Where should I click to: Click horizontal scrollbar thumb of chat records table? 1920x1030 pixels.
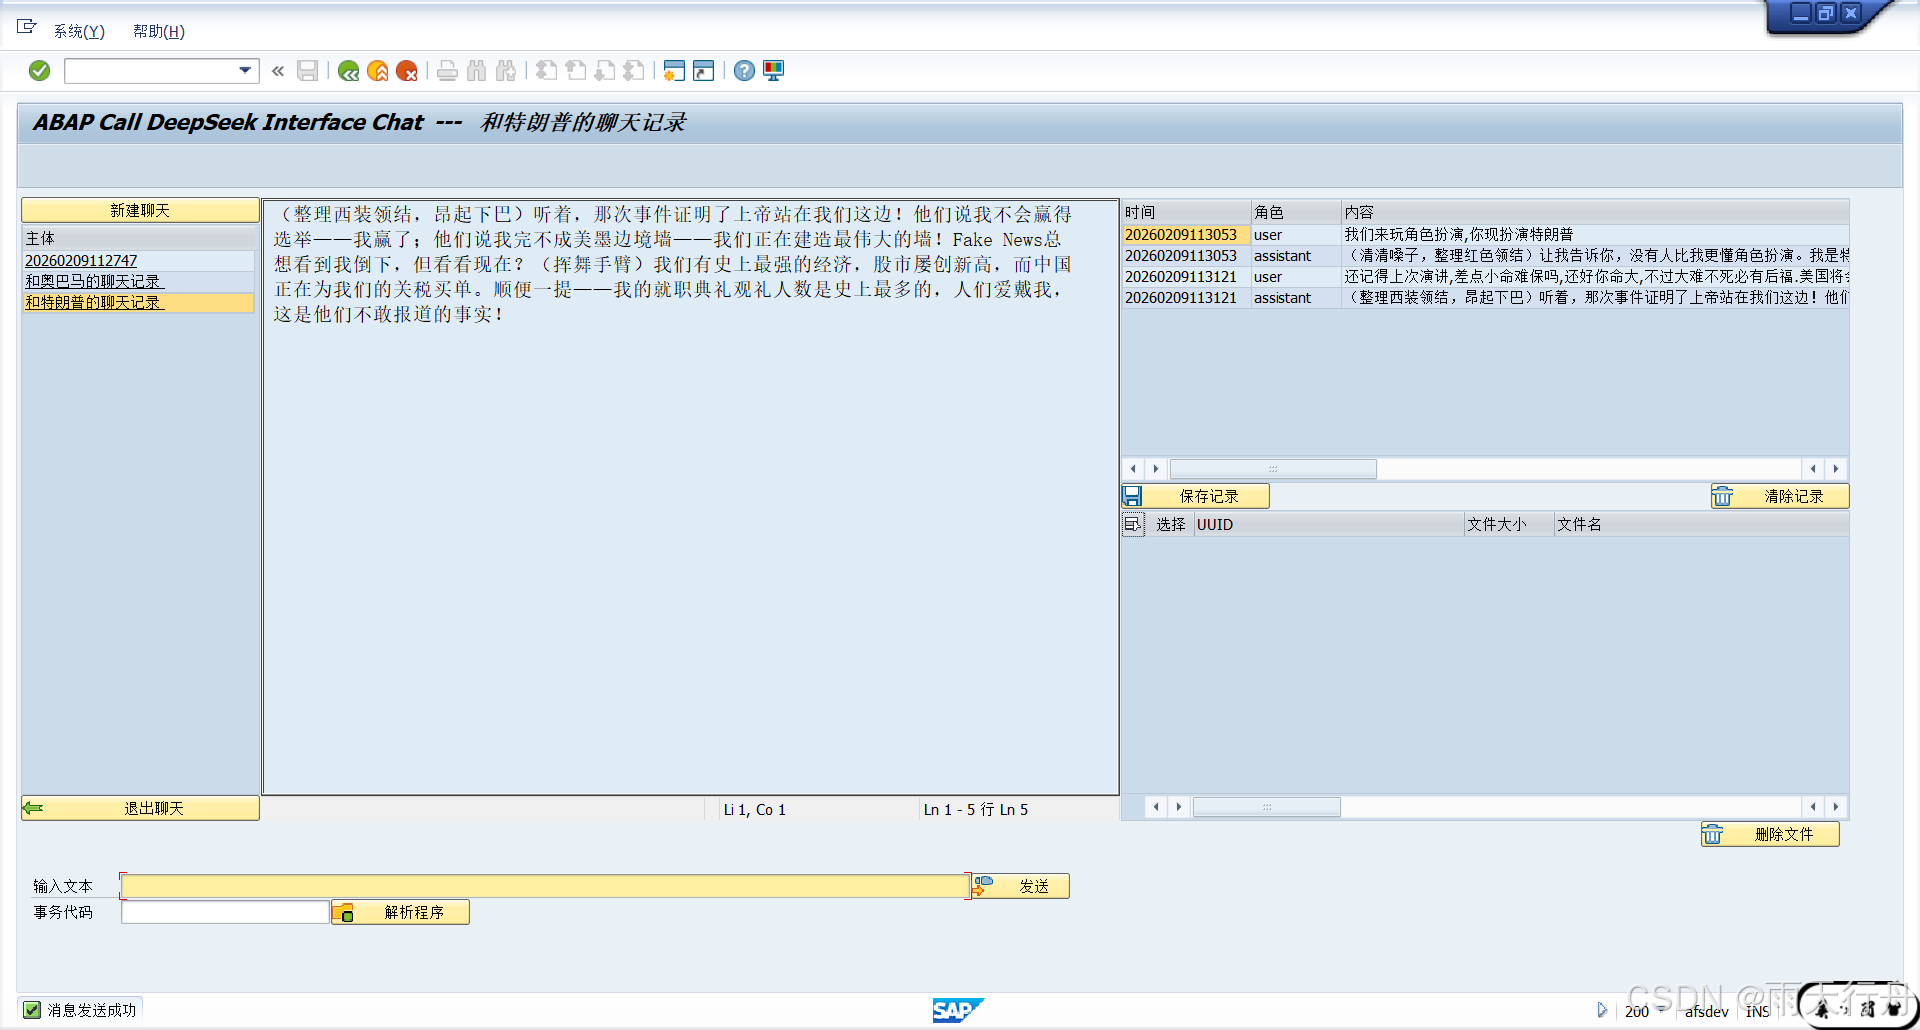(1273, 469)
